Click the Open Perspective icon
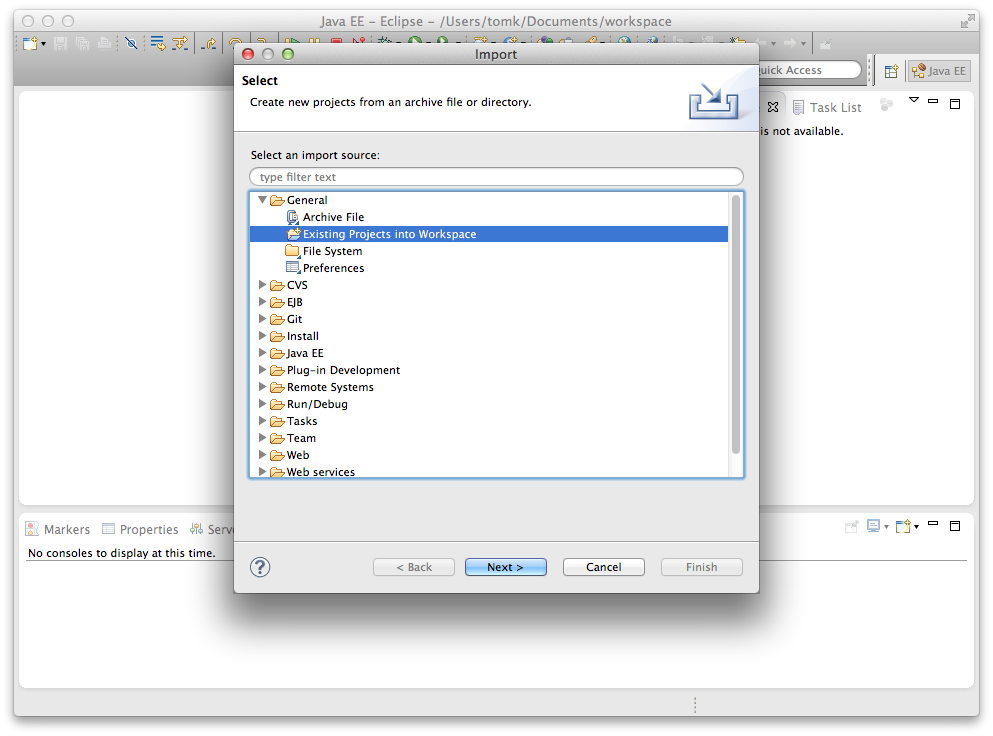The height and width of the screenshot is (736, 993). coord(891,71)
